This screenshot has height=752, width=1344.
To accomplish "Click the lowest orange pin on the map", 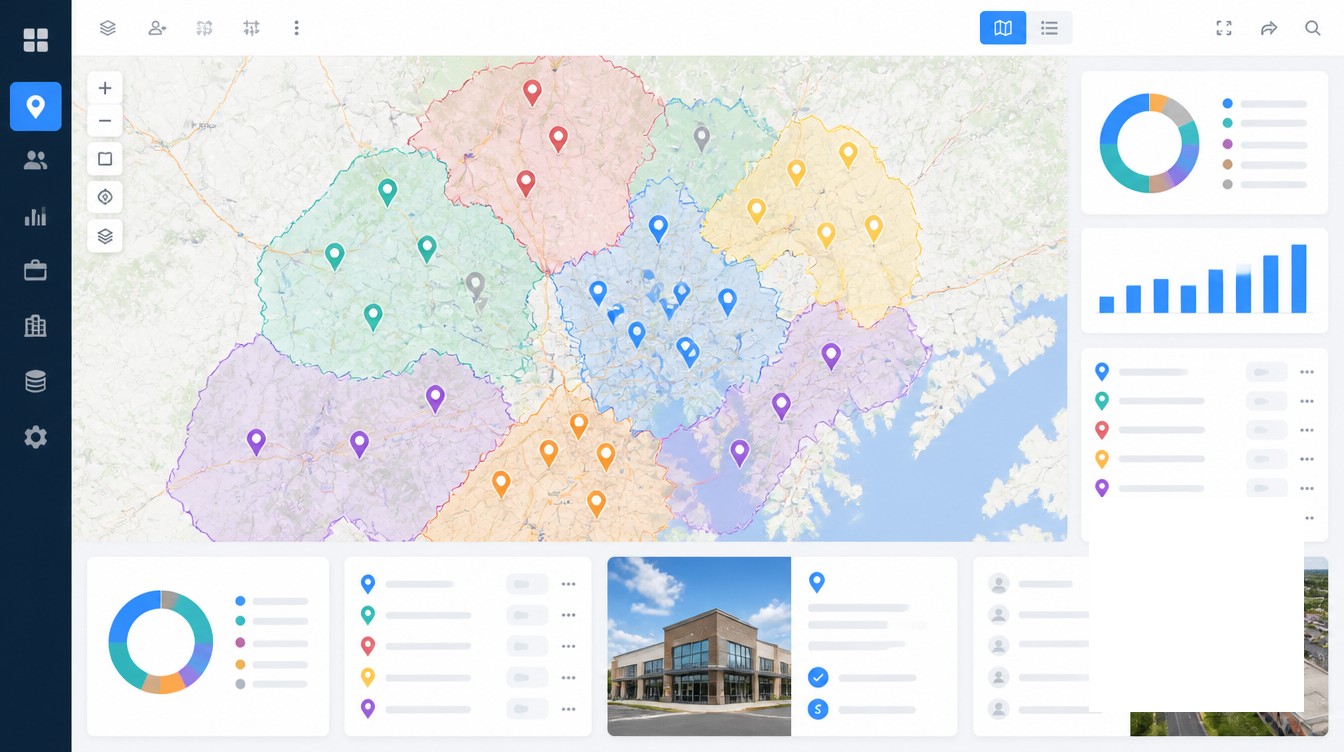I will tap(596, 503).
